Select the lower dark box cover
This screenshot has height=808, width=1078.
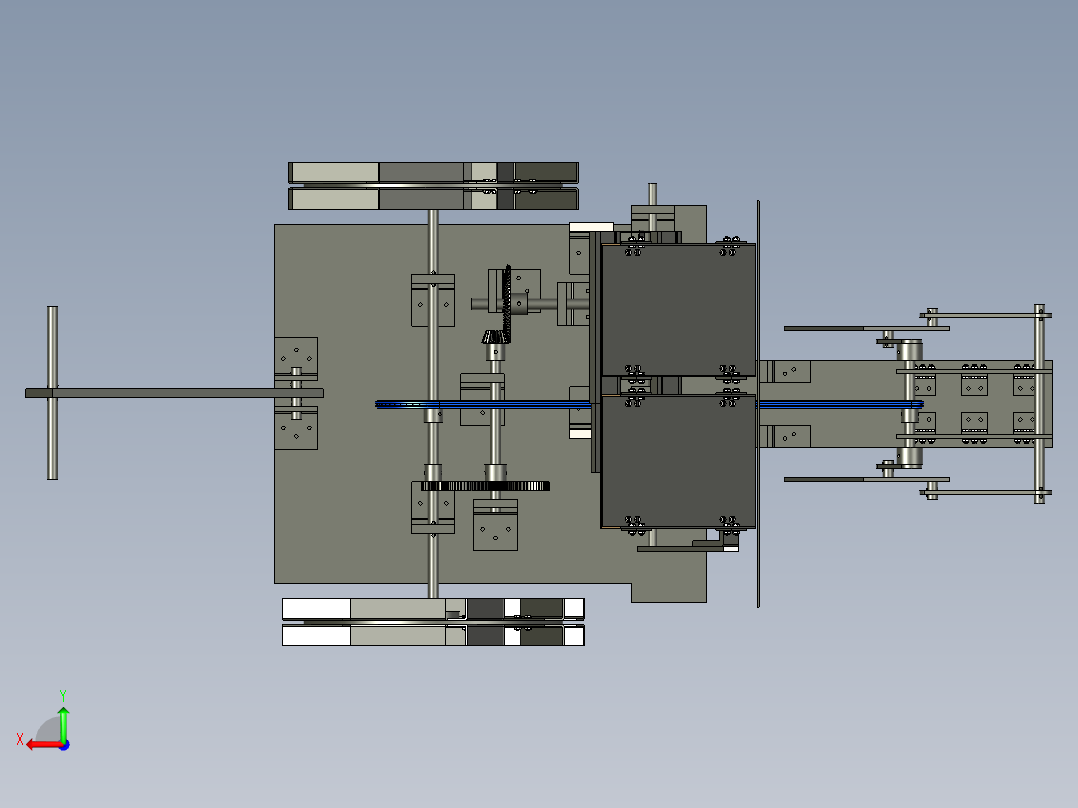tap(679, 461)
